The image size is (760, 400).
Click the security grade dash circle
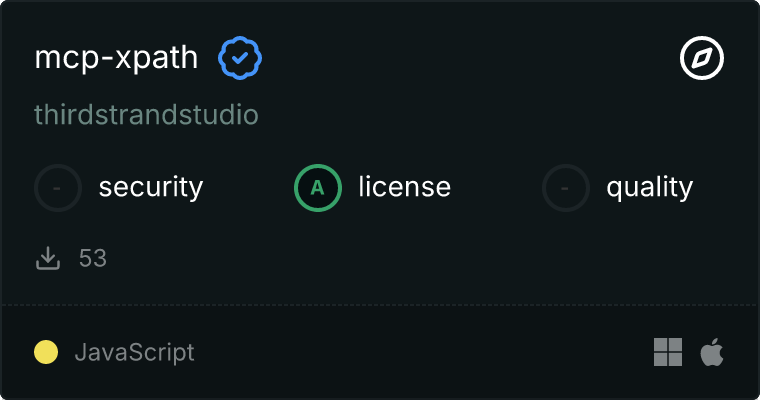(58, 187)
